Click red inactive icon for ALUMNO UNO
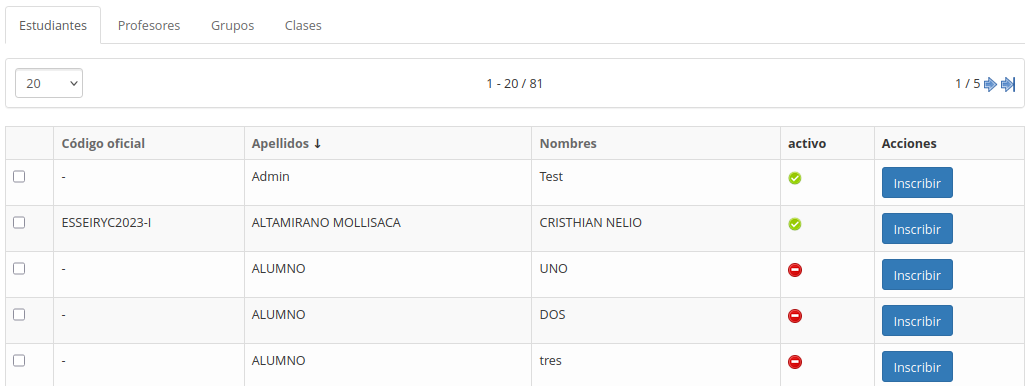Image resolution: width=1029 pixels, height=386 pixels. (x=795, y=270)
